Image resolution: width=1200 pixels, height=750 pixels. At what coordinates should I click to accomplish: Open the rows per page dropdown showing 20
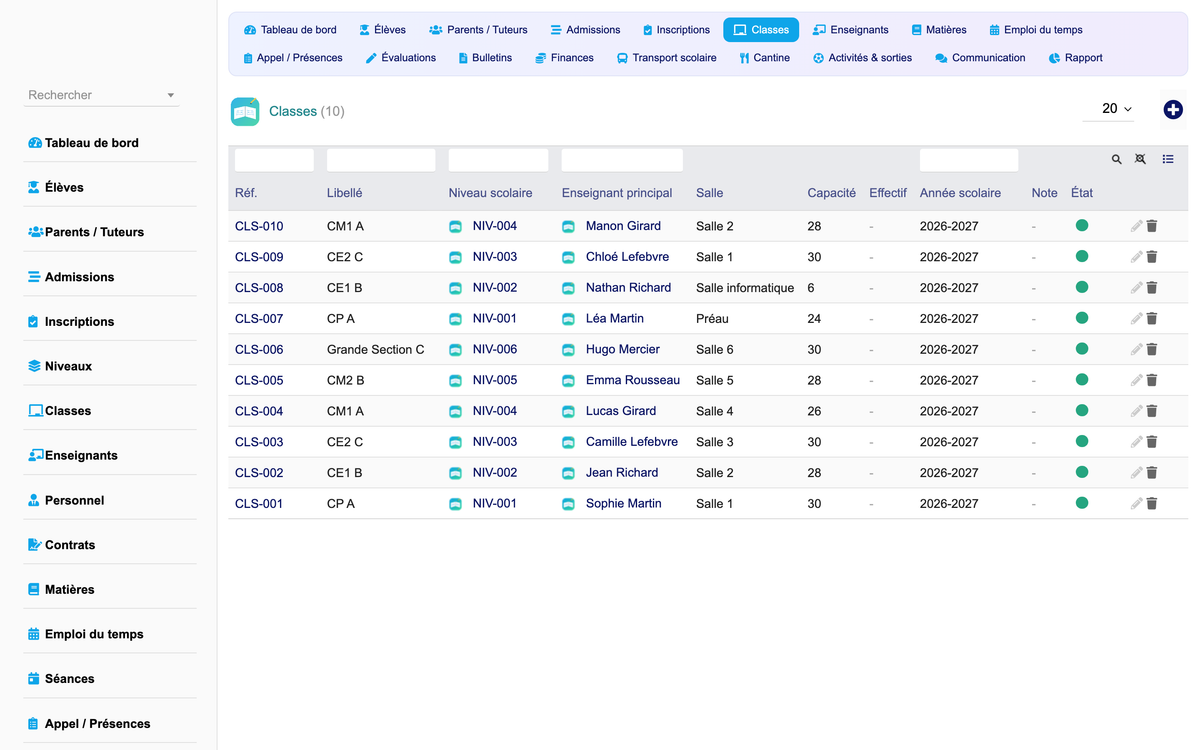(1108, 109)
